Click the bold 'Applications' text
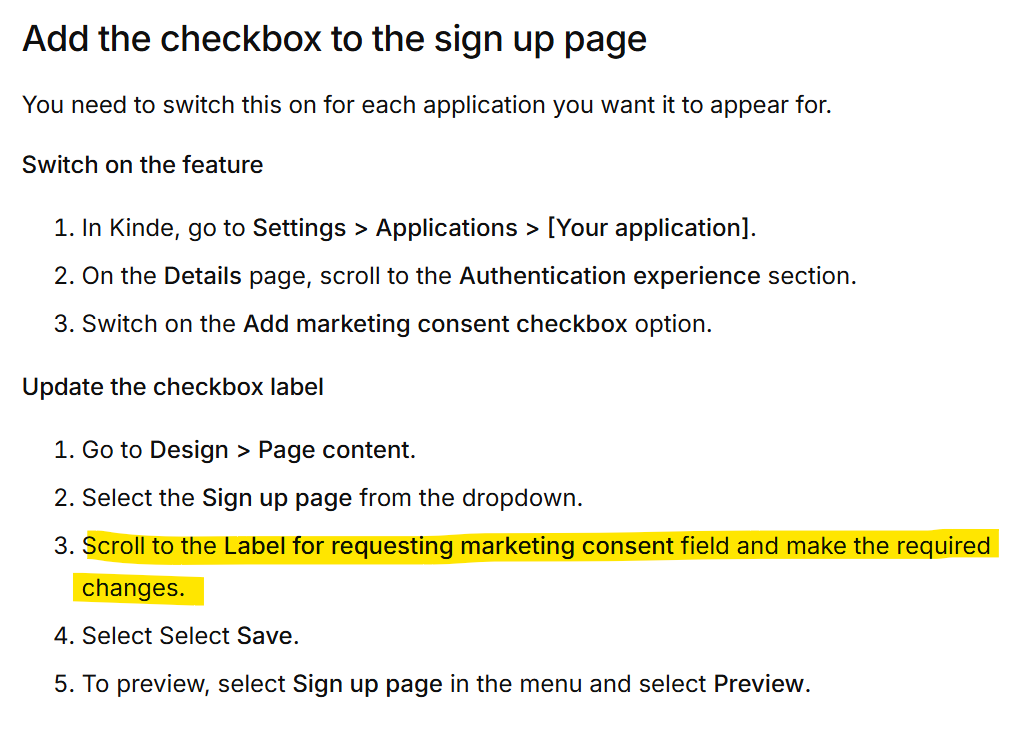 point(446,228)
